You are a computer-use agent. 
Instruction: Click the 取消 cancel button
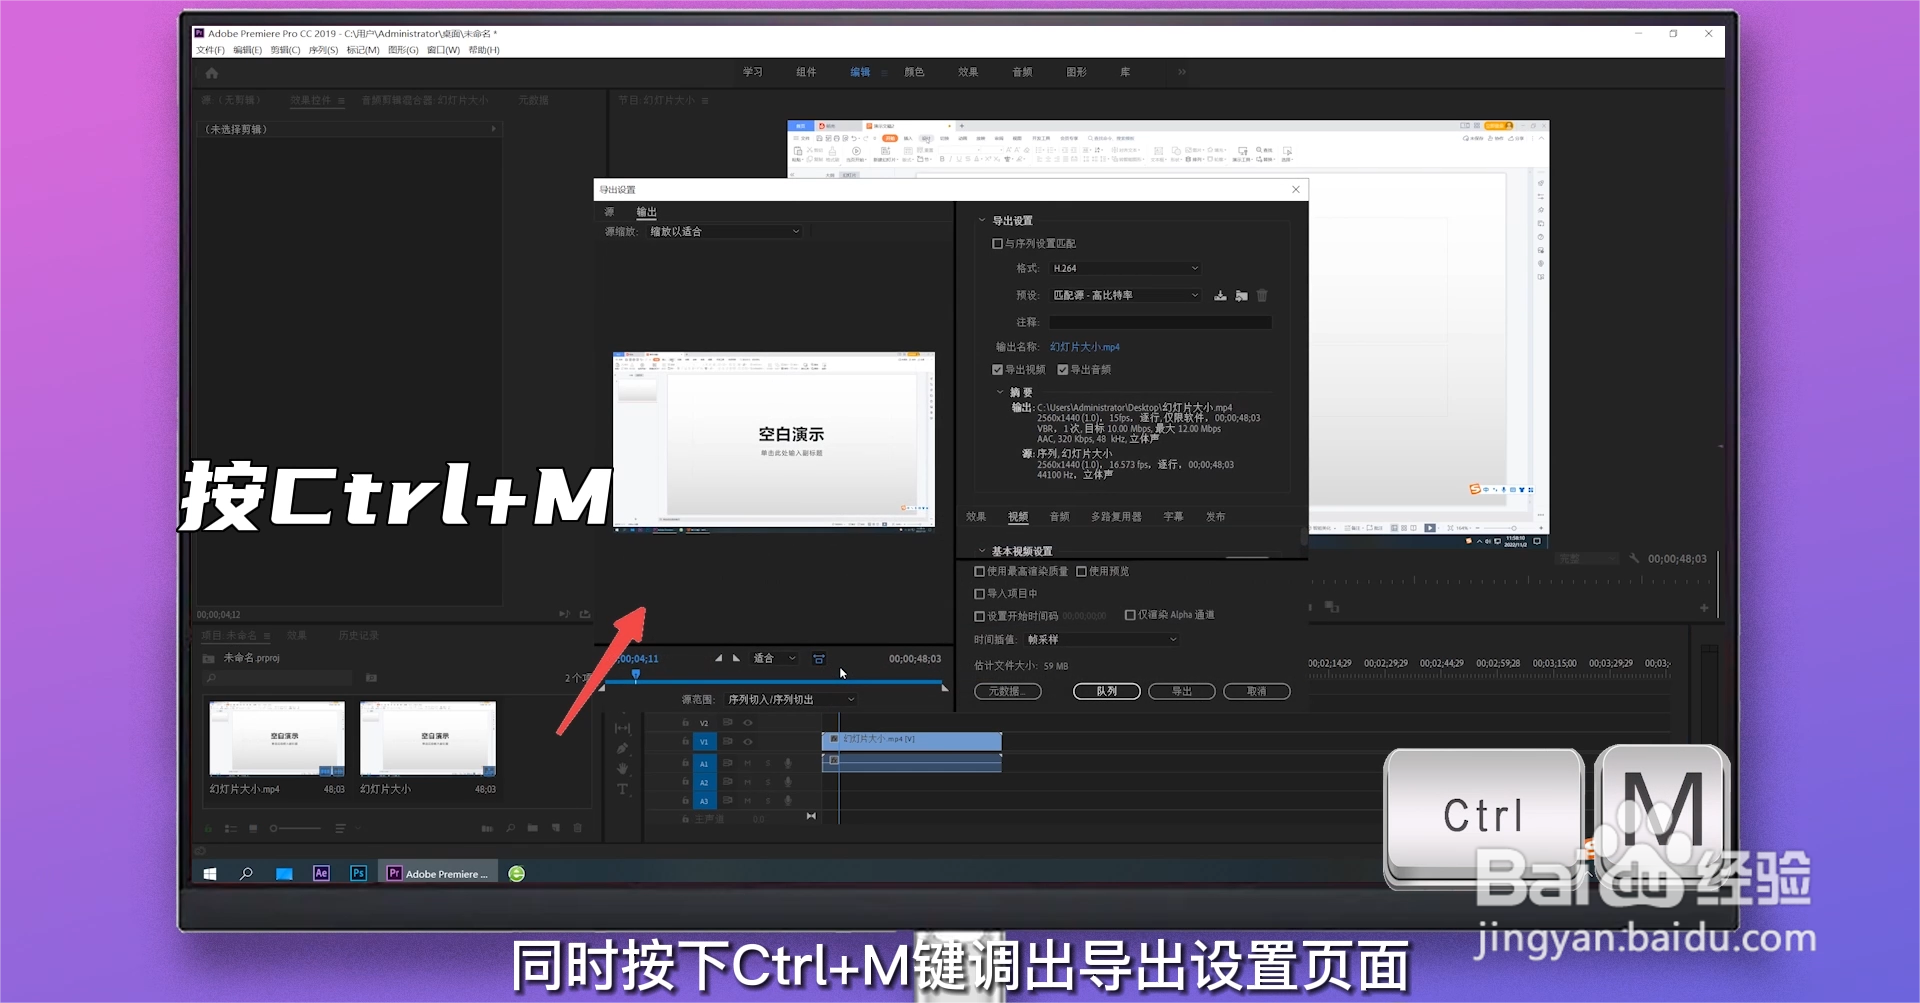pyautogui.click(x=1256, y=692)
